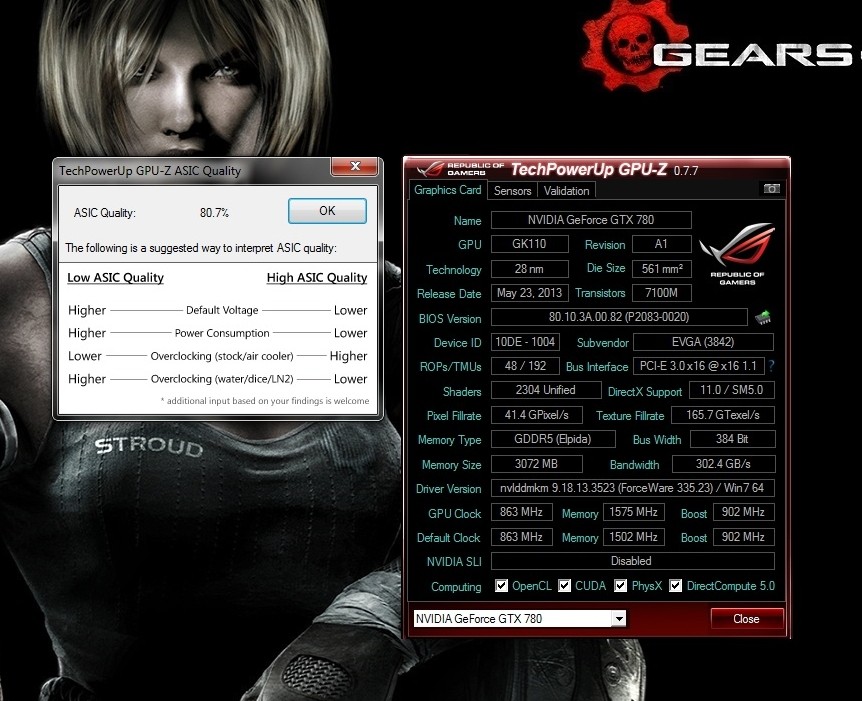
Task: Click the BIOS save chip icon
Action: (762, 317)
